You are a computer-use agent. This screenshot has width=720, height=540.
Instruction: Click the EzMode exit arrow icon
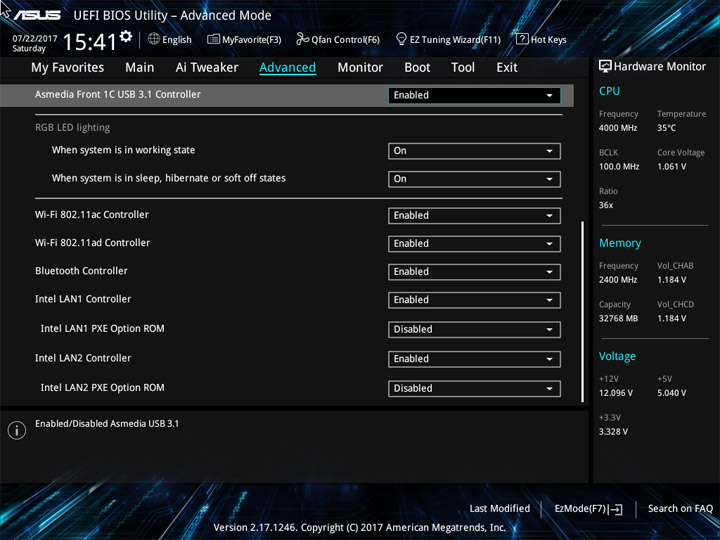615,509
